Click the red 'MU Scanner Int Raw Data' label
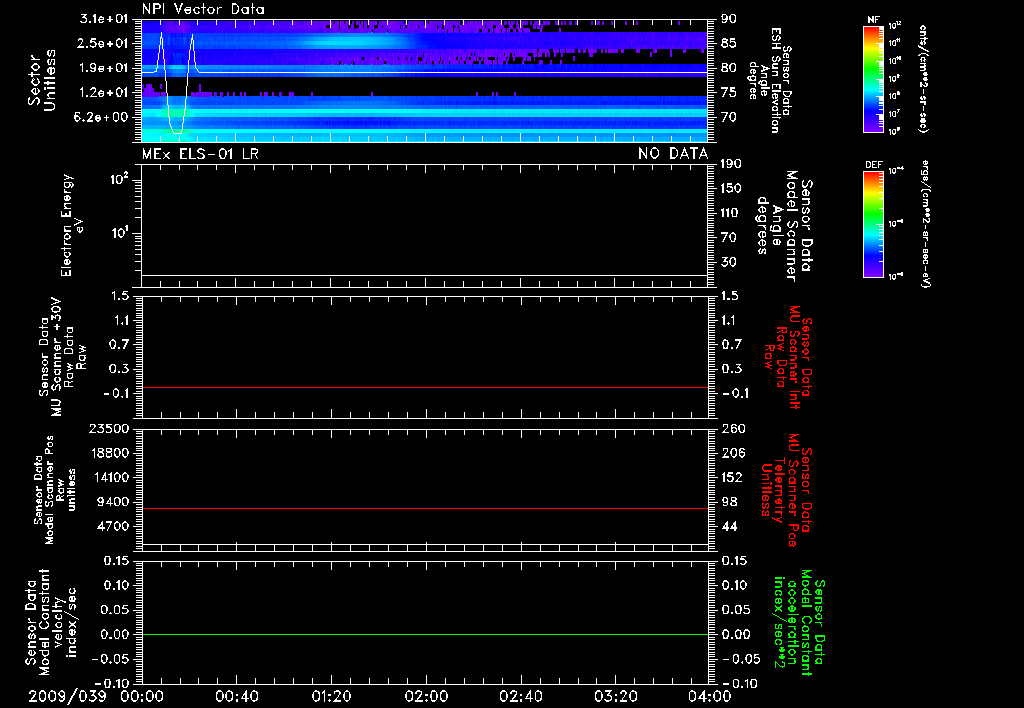 [788, 357]
